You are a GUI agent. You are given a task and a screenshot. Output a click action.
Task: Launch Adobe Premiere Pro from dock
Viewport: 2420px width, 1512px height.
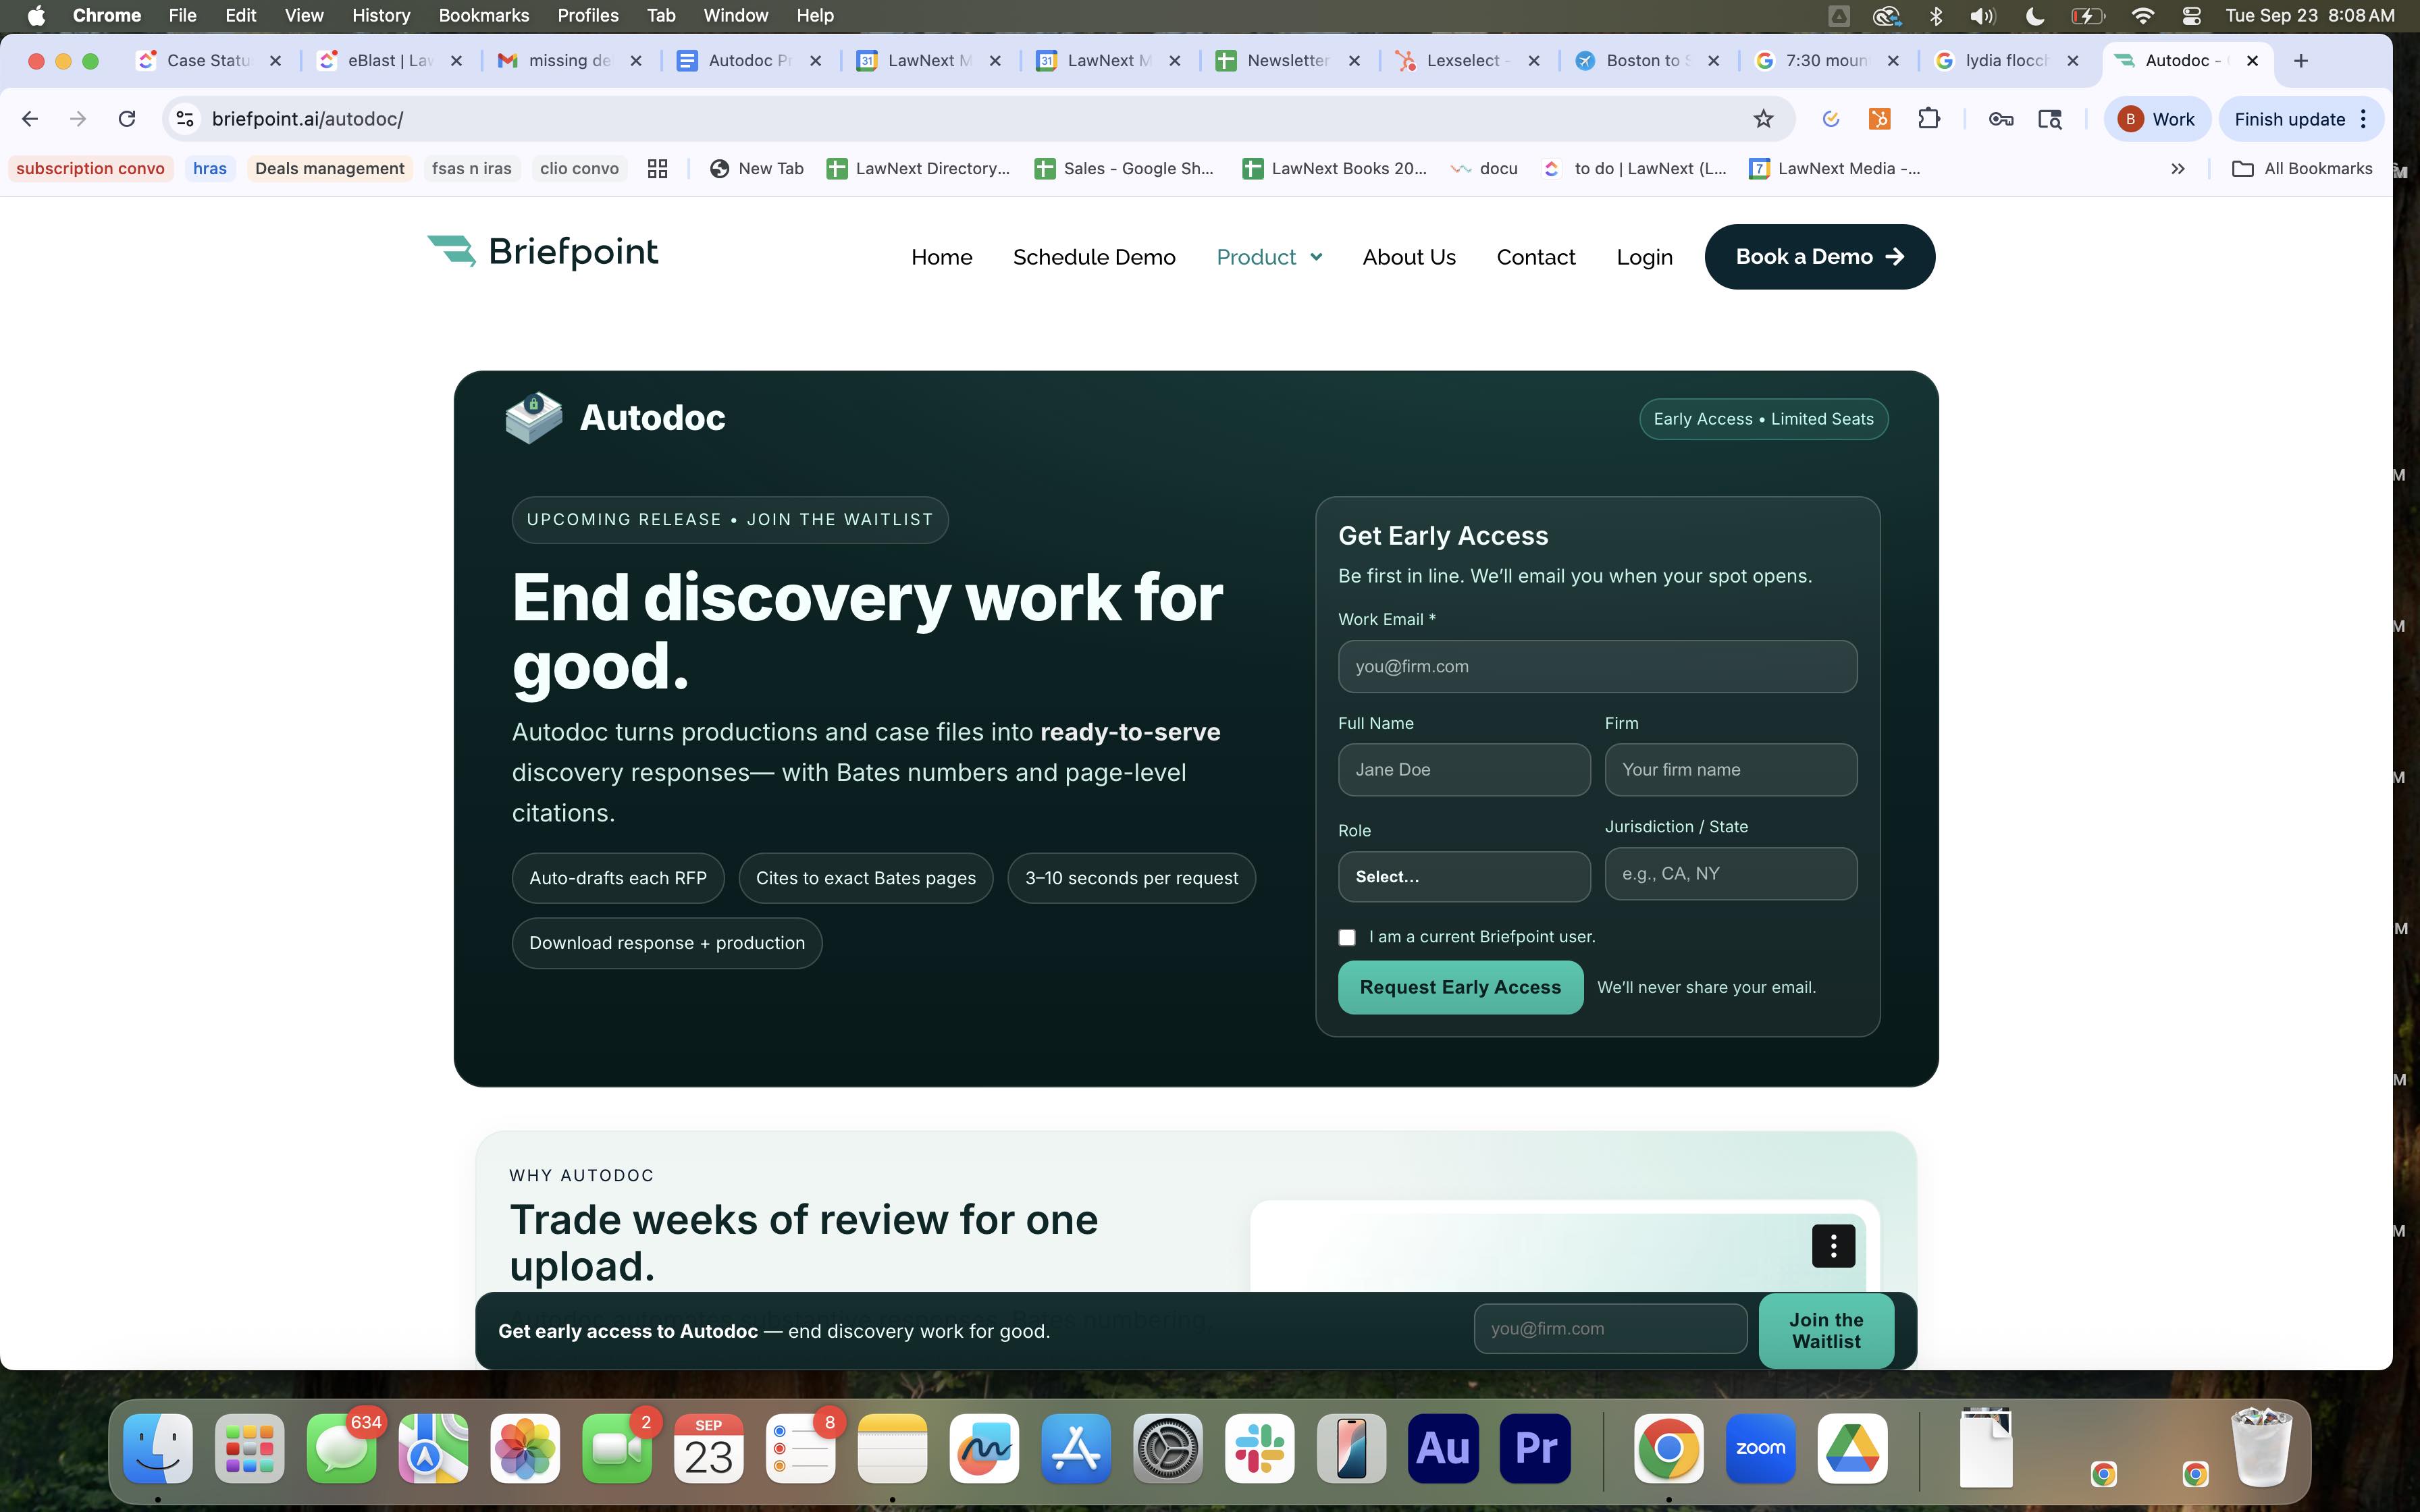tap(1536, 1448)
